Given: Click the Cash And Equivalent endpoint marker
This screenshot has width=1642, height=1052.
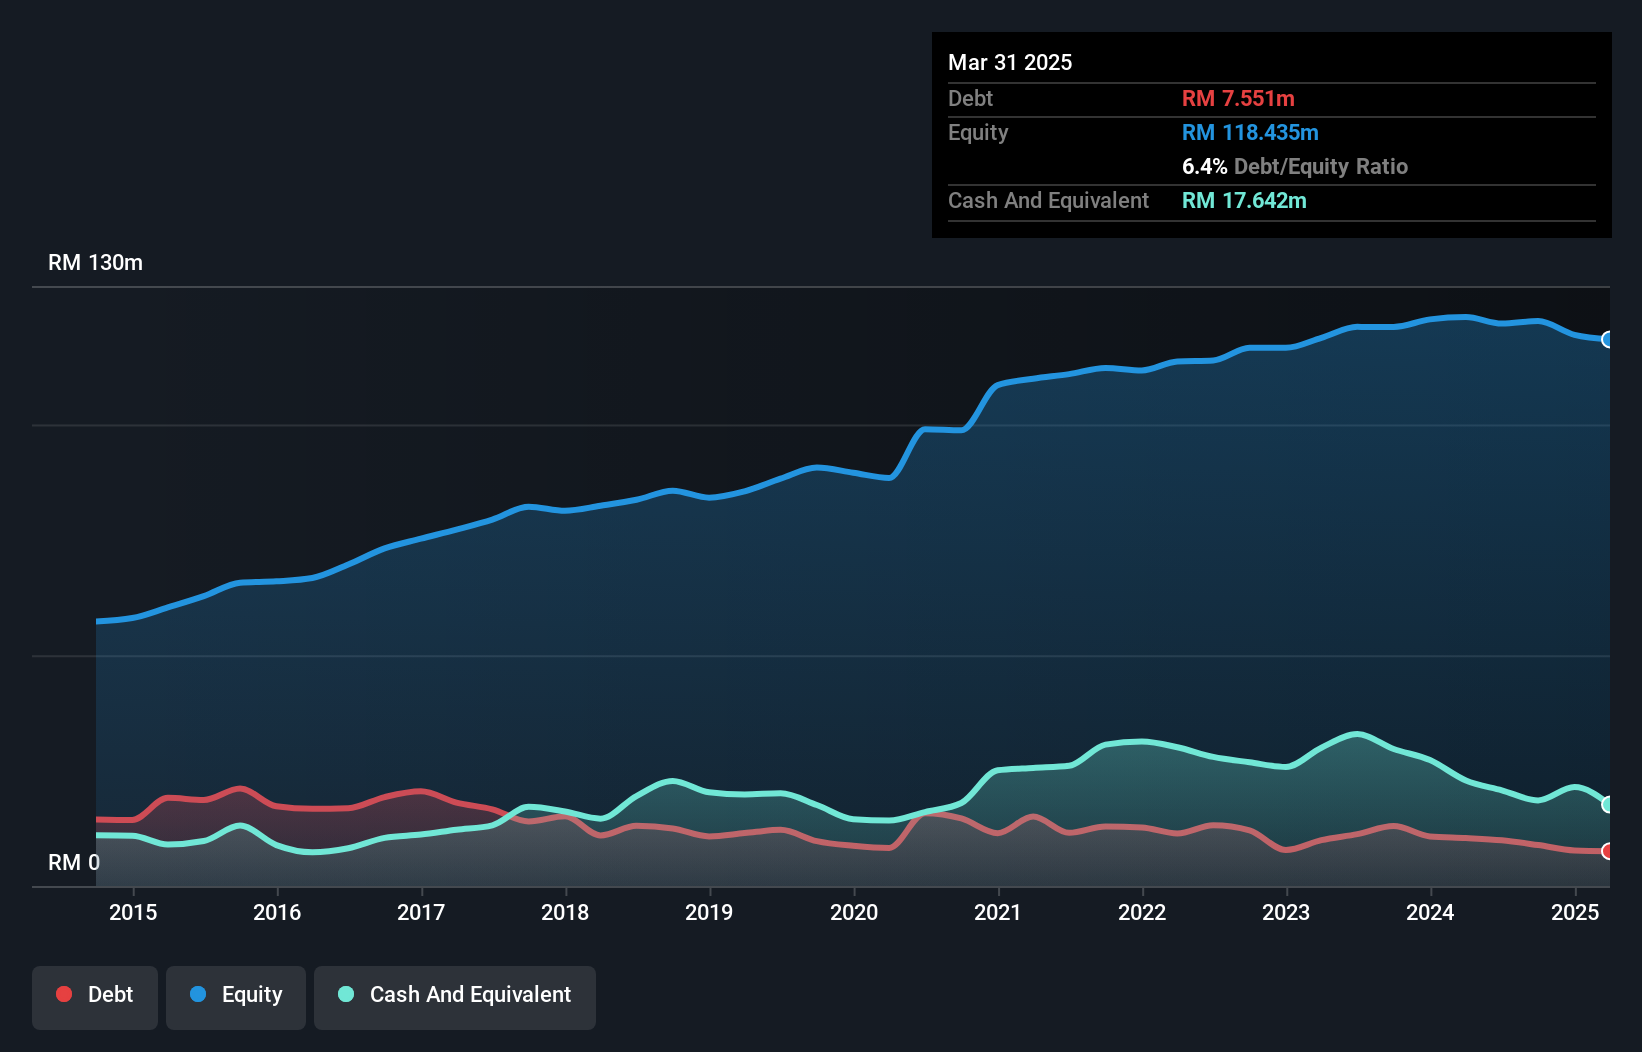Looking at the screenshot, I should pyautogui.click(x=1607, y=804).
